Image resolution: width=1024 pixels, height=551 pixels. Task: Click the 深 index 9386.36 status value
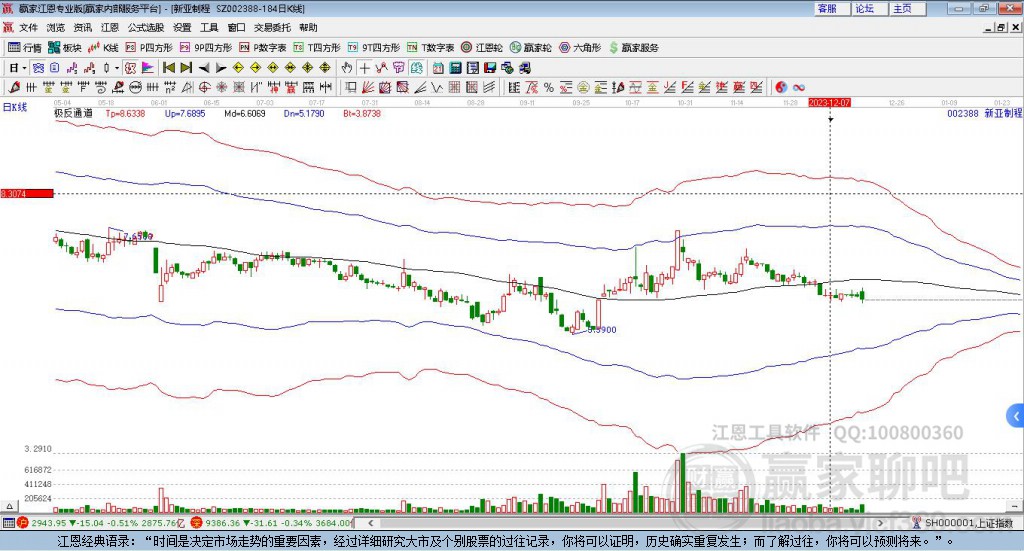click(223, 523)
